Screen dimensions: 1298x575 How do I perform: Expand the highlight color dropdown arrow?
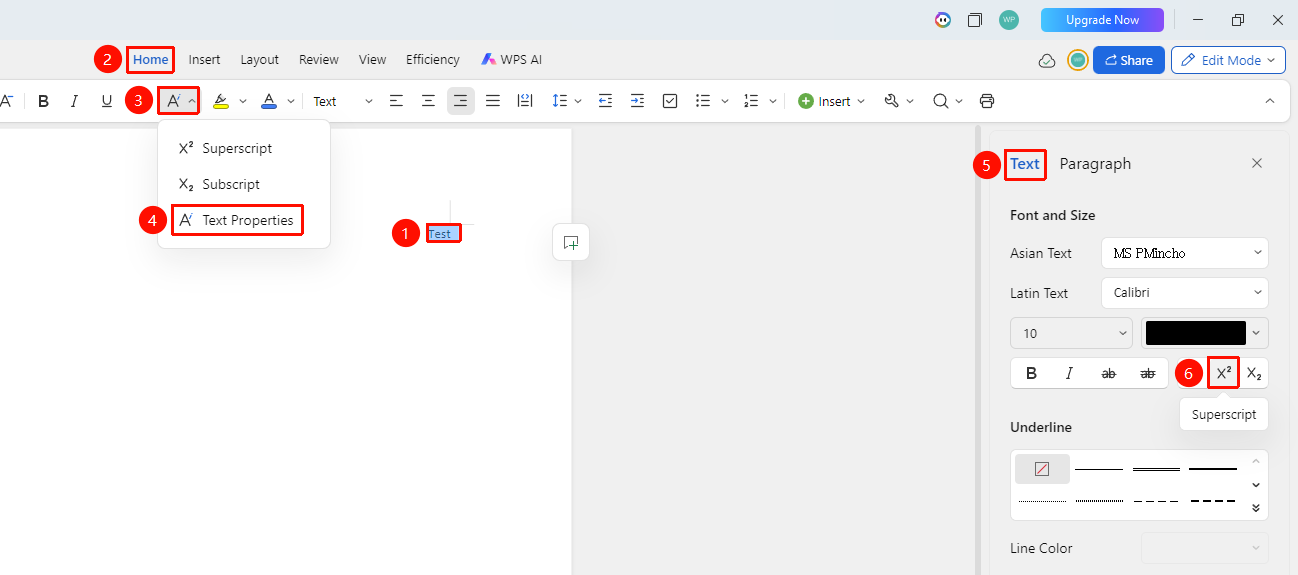pyautogui.click(x=243, y=101)
